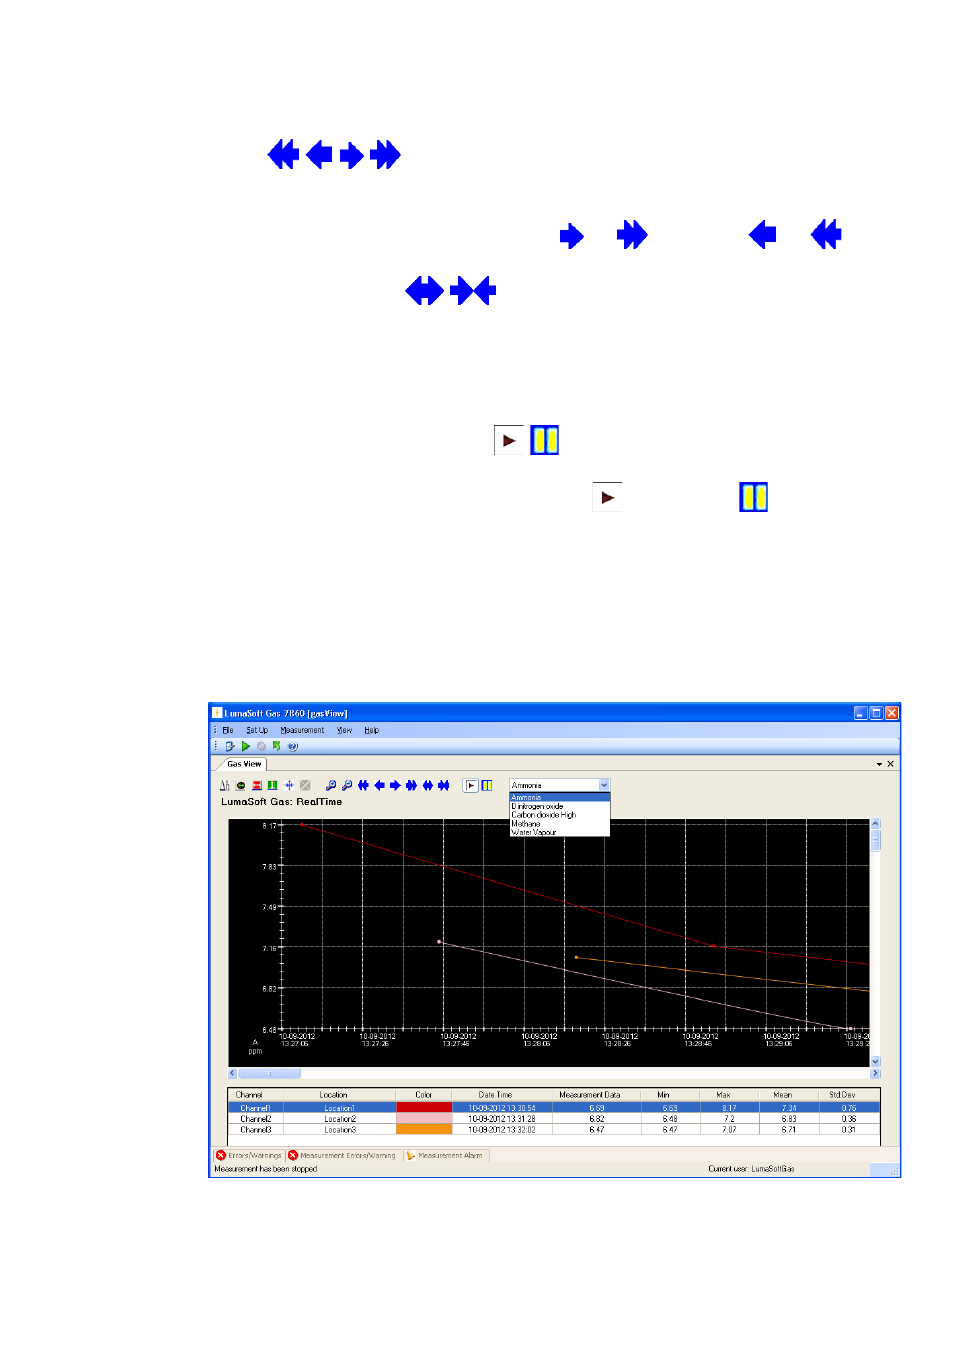The width and height of the screenshot is (954, 1350).
Task: Select the Channel1 row in the table
Action: 554,1108
